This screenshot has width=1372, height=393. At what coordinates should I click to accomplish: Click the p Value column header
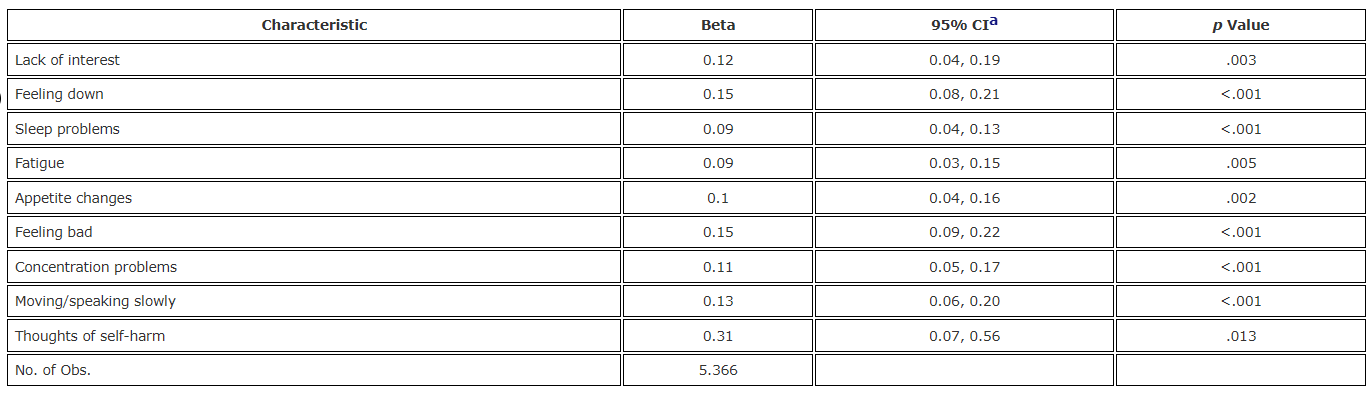click(1240, 25)
